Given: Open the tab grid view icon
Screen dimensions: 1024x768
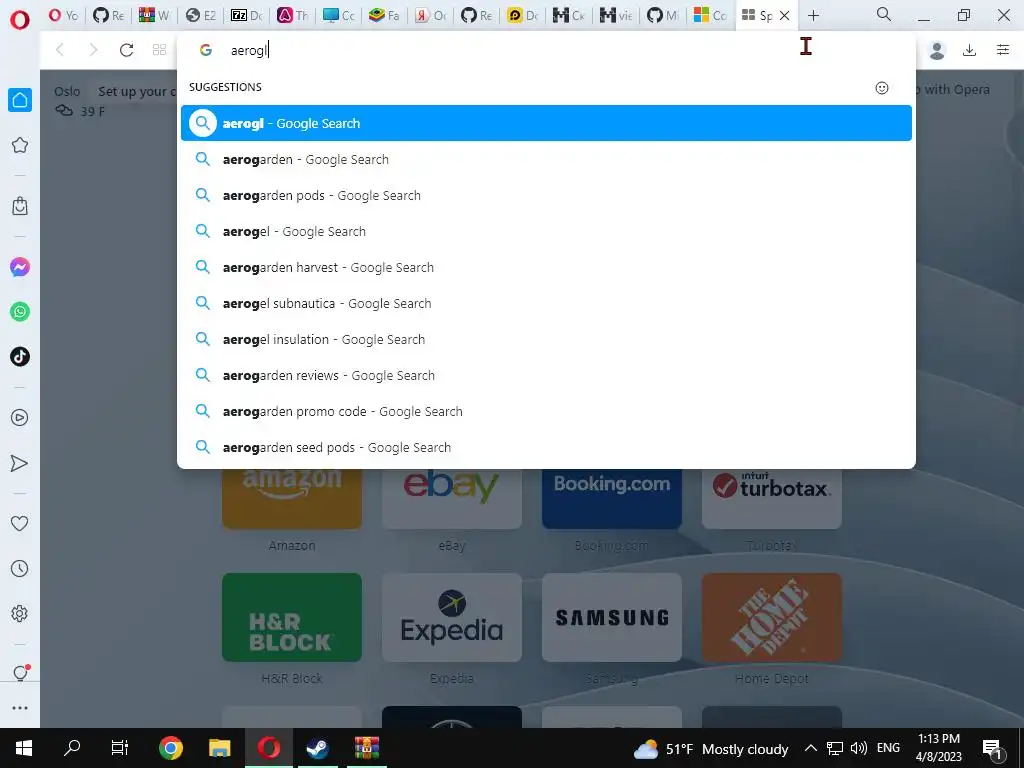Looking at the screenshot, I should [x=159, y=50].
